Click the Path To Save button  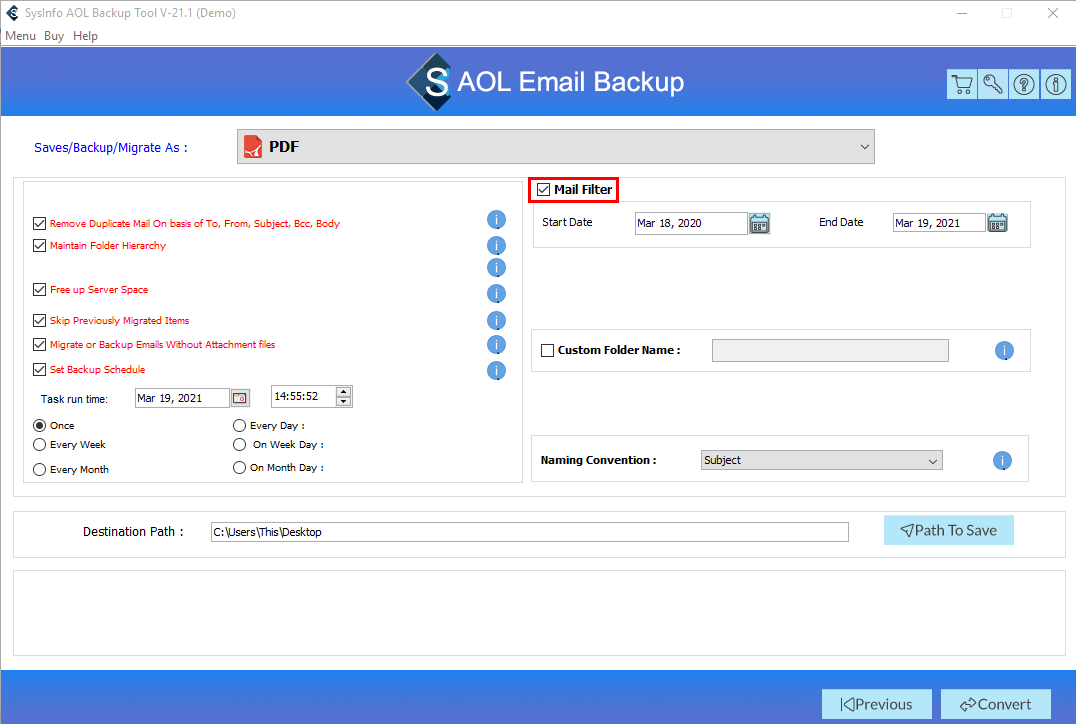tap(948, 531)
